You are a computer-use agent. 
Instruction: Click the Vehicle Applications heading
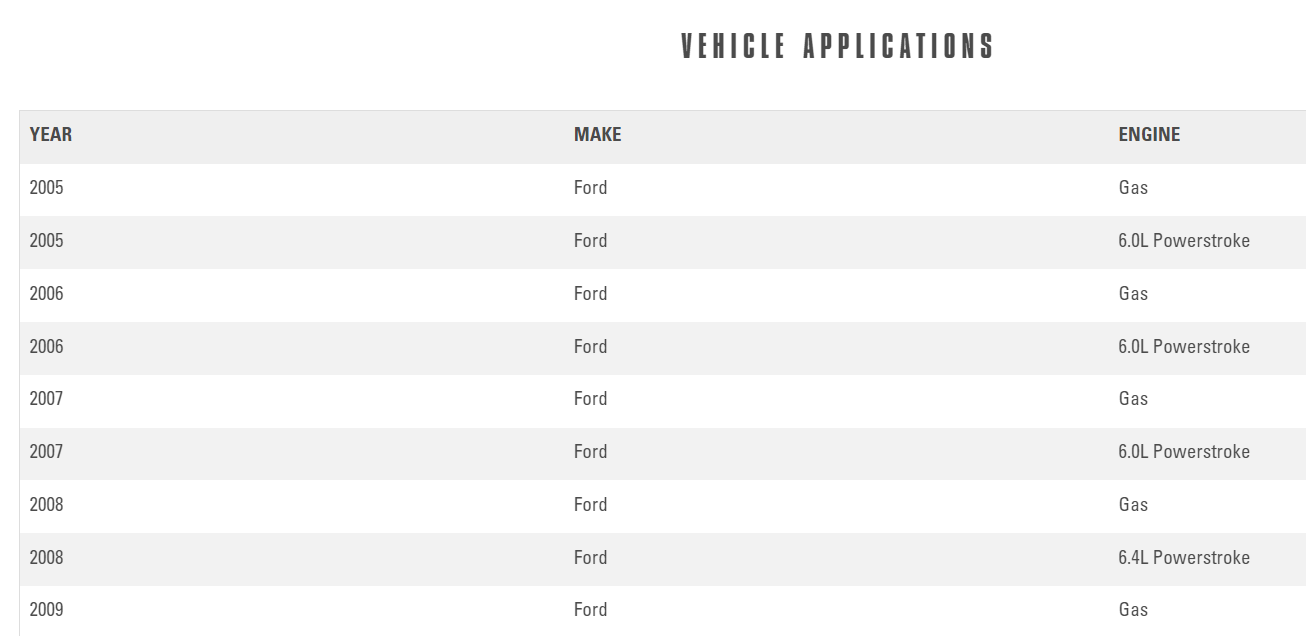tap(837, 47)
